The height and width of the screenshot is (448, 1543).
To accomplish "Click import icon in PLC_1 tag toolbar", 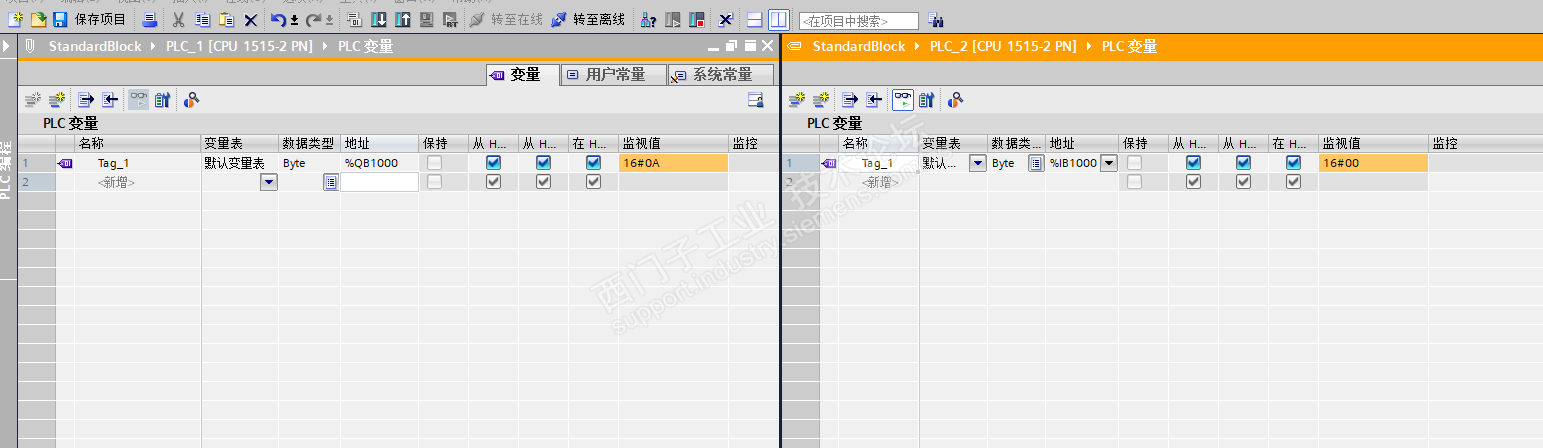I will coord(109,99).
